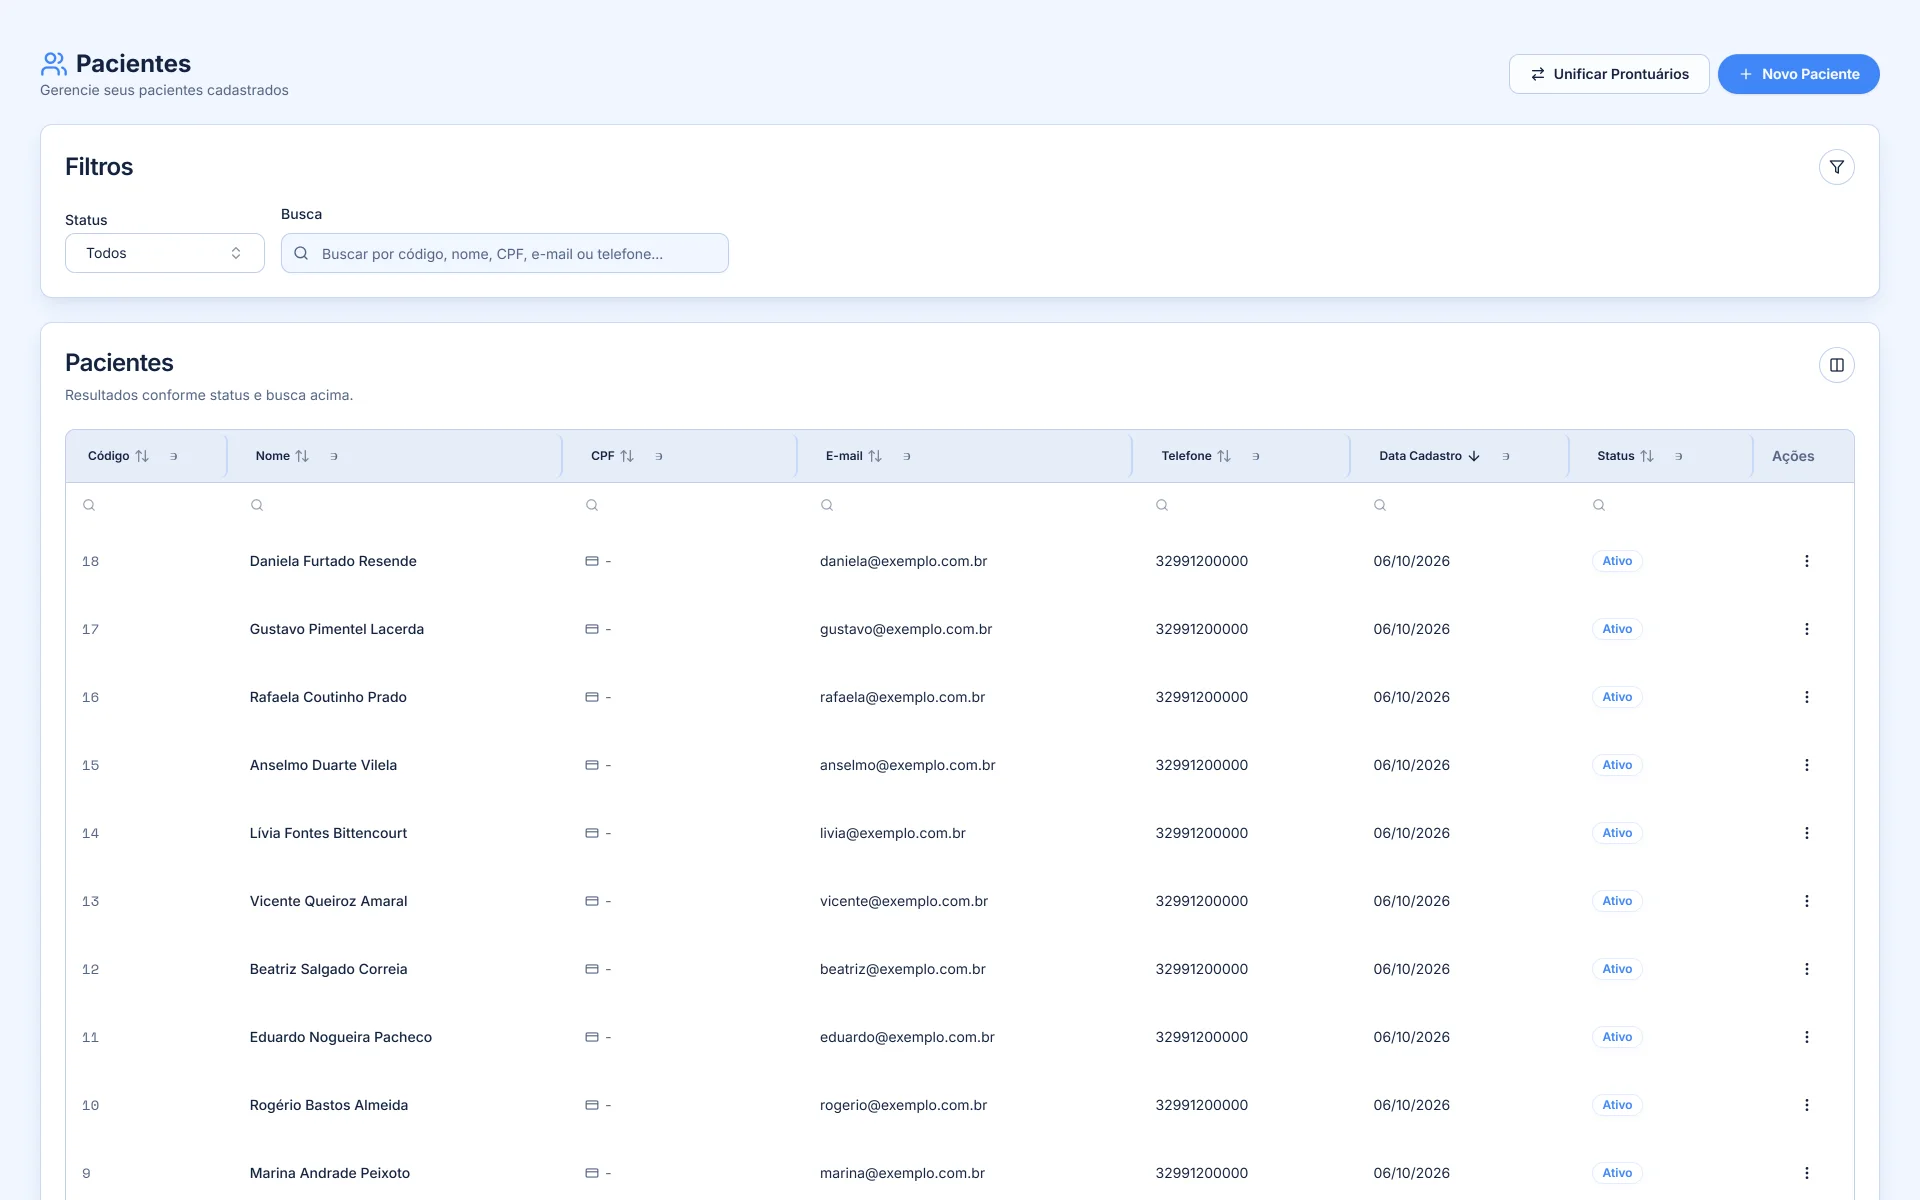Click the Unificar Prontuários button
This screenshot has width=1920, height=1200.
pyautogui.click(x=1609, y=74)
